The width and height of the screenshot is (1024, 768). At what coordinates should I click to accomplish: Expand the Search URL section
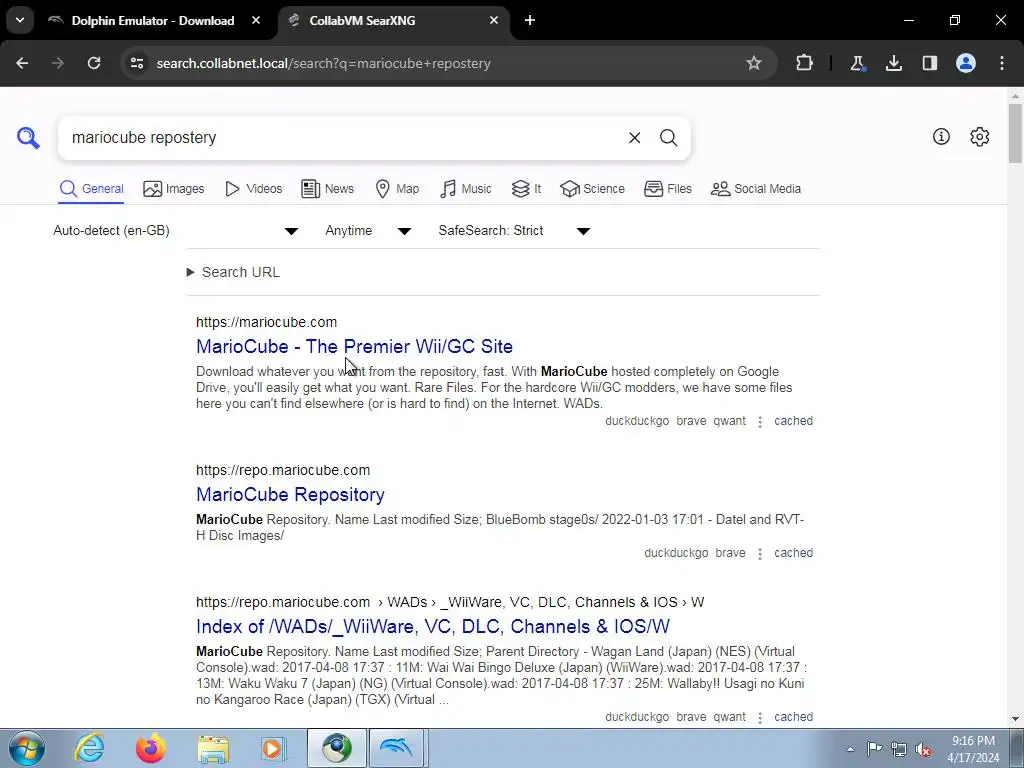tap(233, 272)
